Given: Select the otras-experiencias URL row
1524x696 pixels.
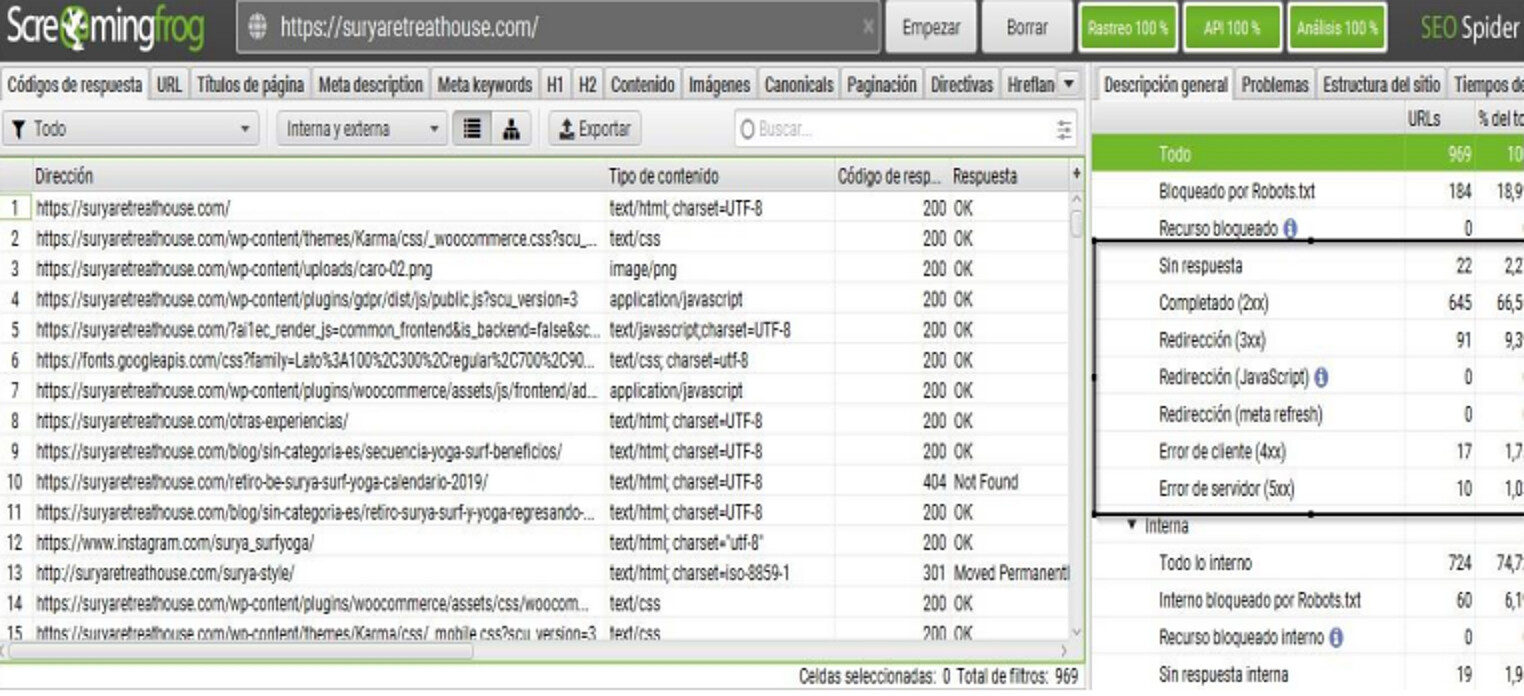Looking at the screenshot, I should (x=535, y=421).
